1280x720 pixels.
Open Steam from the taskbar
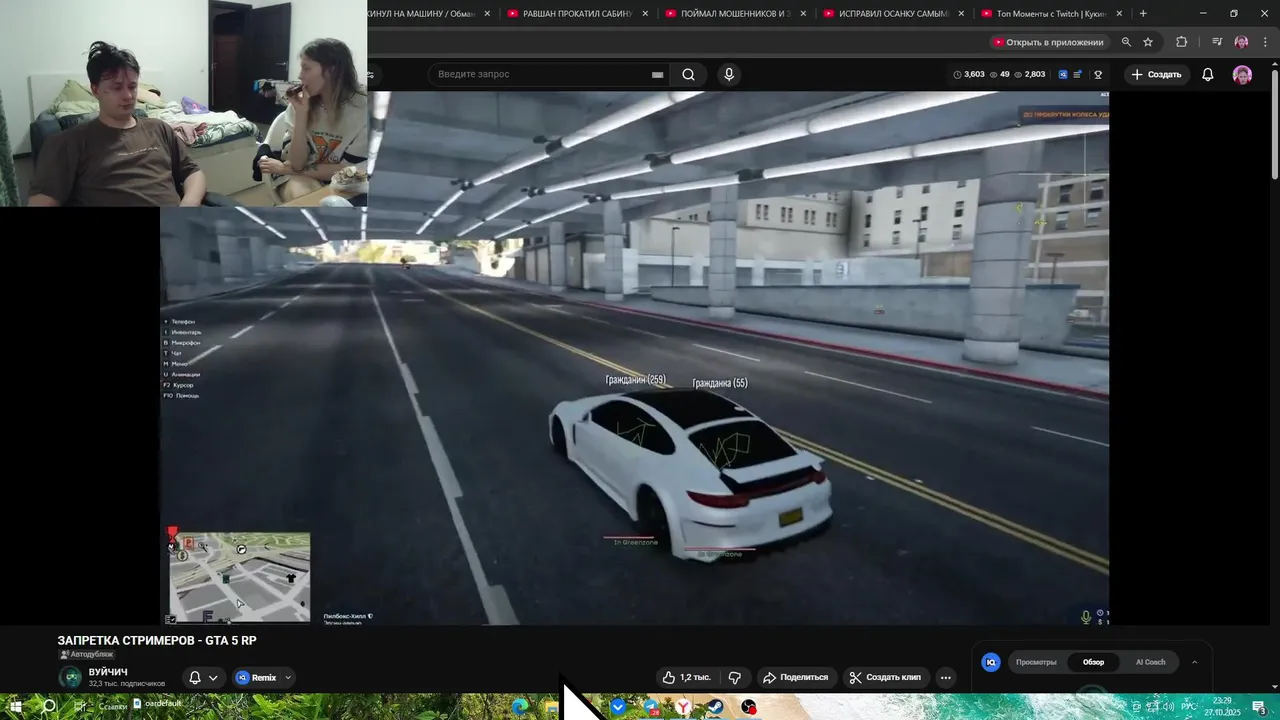[x=715, y=707]
